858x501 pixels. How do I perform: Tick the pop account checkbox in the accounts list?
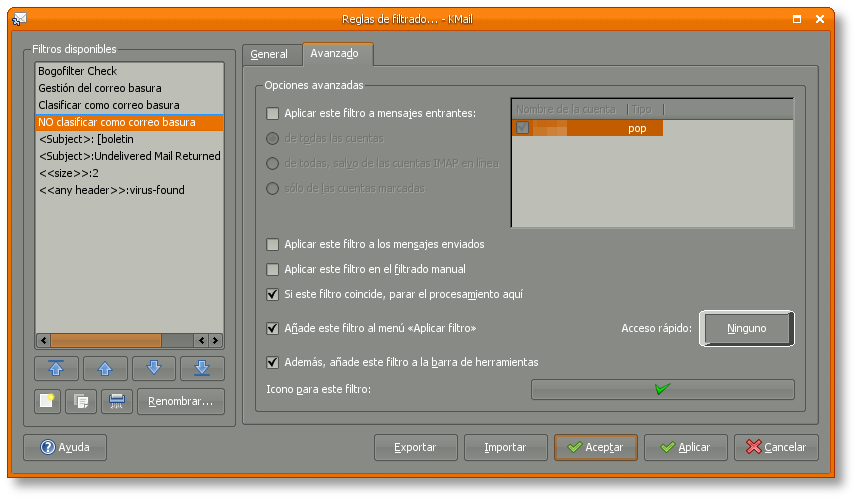click(x=522, y=128)
